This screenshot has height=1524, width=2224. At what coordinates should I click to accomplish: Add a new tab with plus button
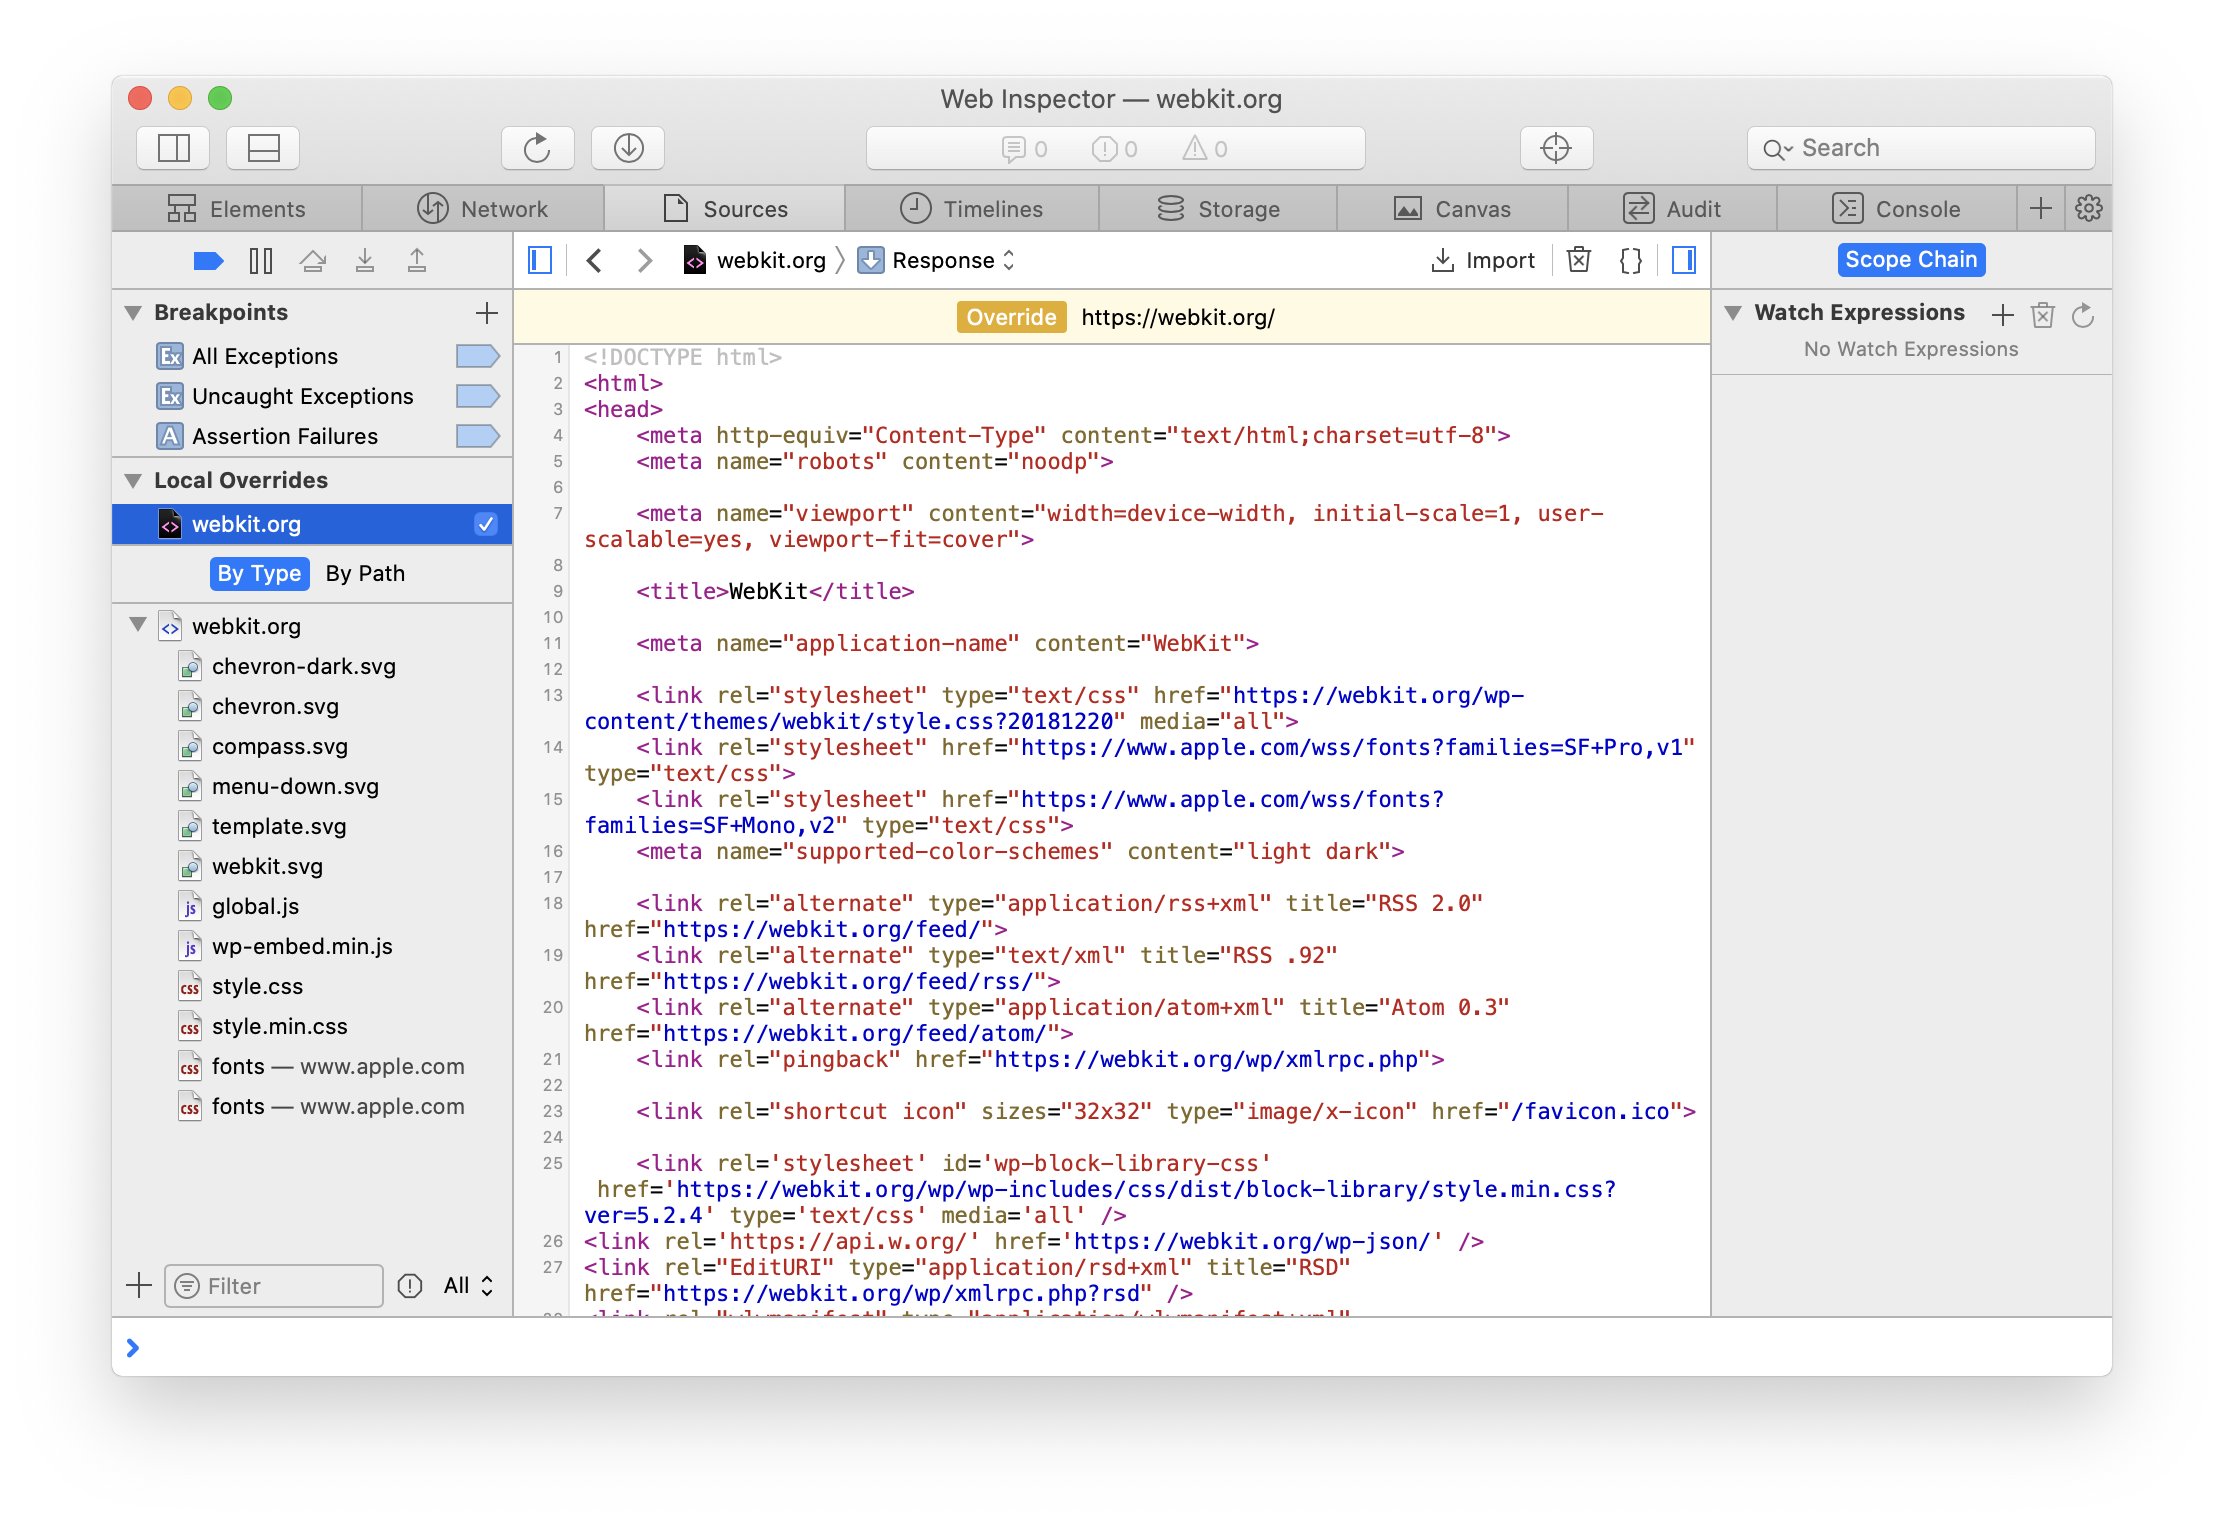click(2041, 208)
